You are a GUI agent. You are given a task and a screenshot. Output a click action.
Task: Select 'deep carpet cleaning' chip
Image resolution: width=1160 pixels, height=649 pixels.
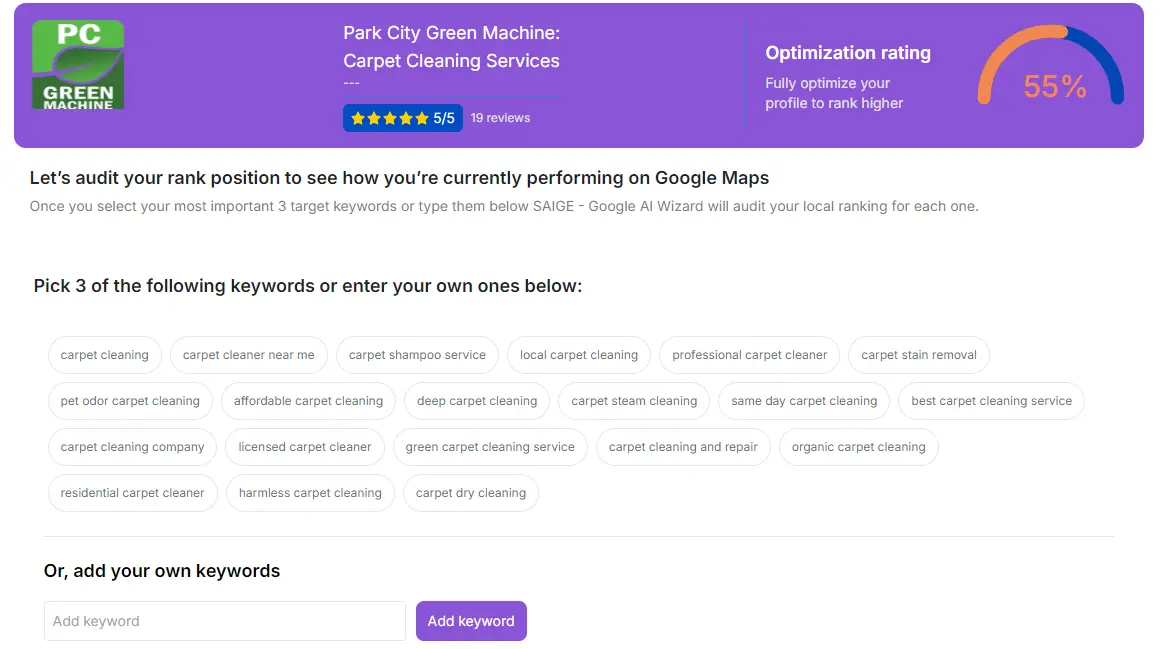click(477, 401)
